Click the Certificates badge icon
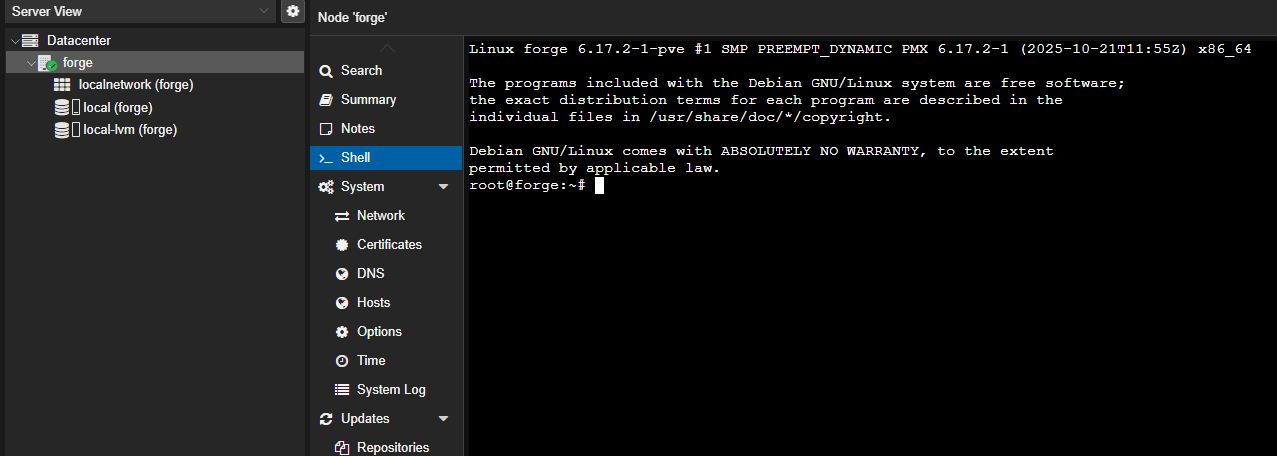 tap(342, 245)
